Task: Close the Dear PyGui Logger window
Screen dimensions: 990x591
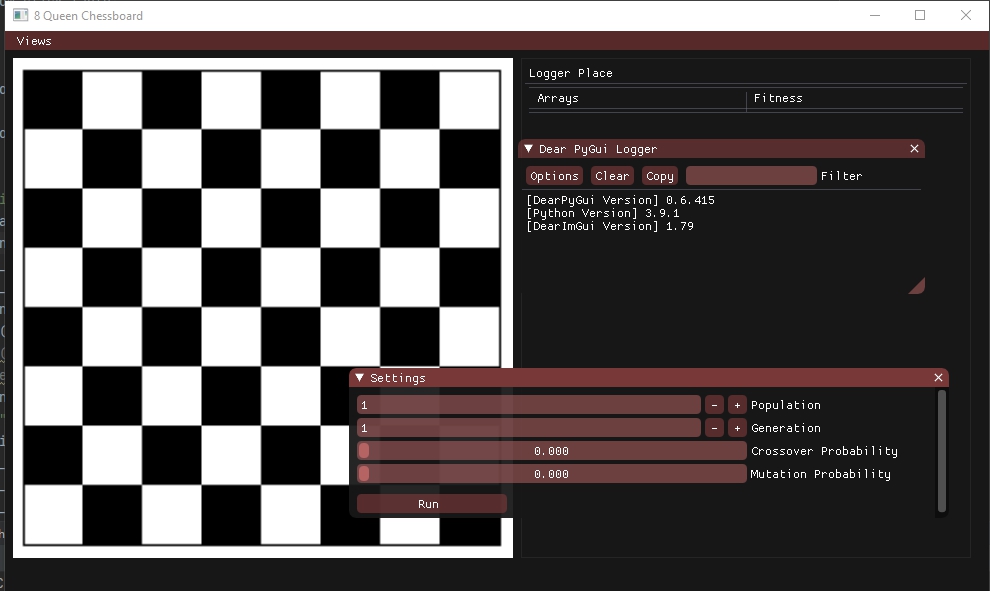Action: click(x=914, y=149)
